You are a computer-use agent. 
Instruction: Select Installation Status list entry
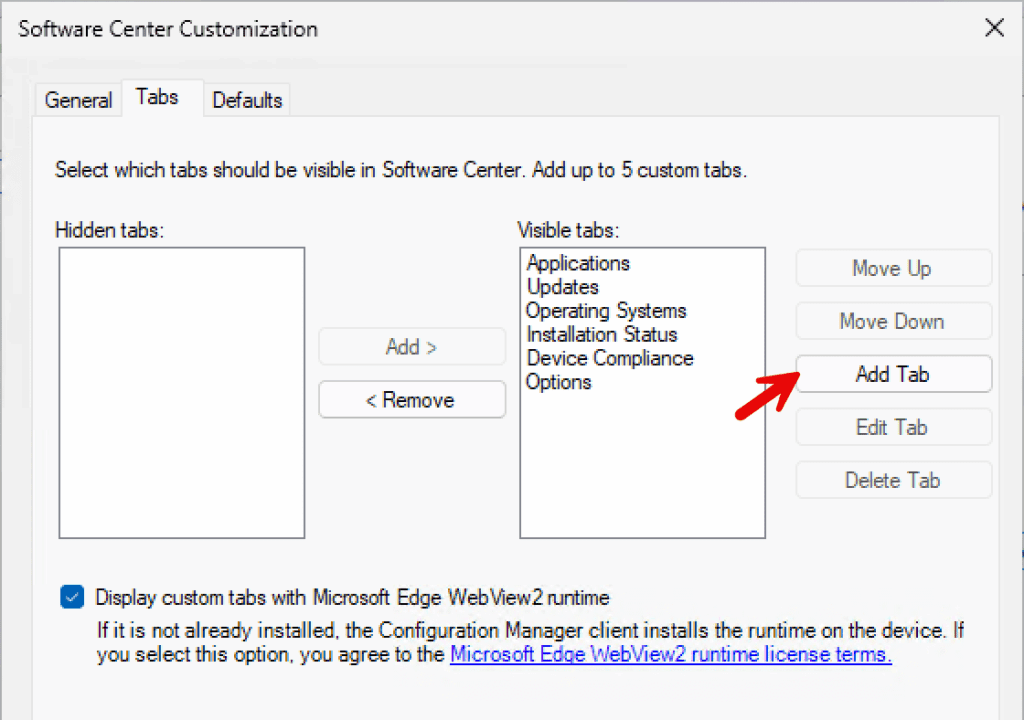point(601,334)
